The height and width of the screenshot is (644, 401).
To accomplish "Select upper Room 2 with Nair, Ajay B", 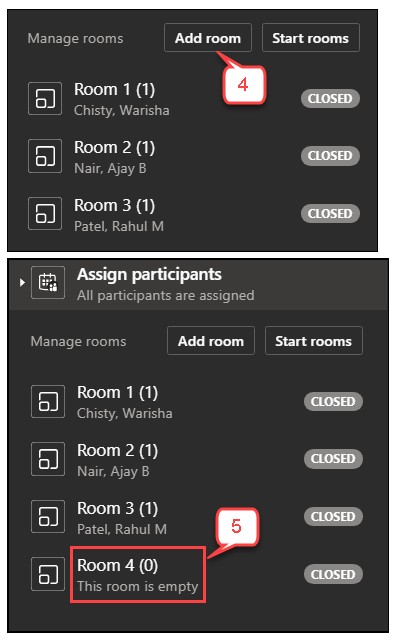I will (193, 156).
